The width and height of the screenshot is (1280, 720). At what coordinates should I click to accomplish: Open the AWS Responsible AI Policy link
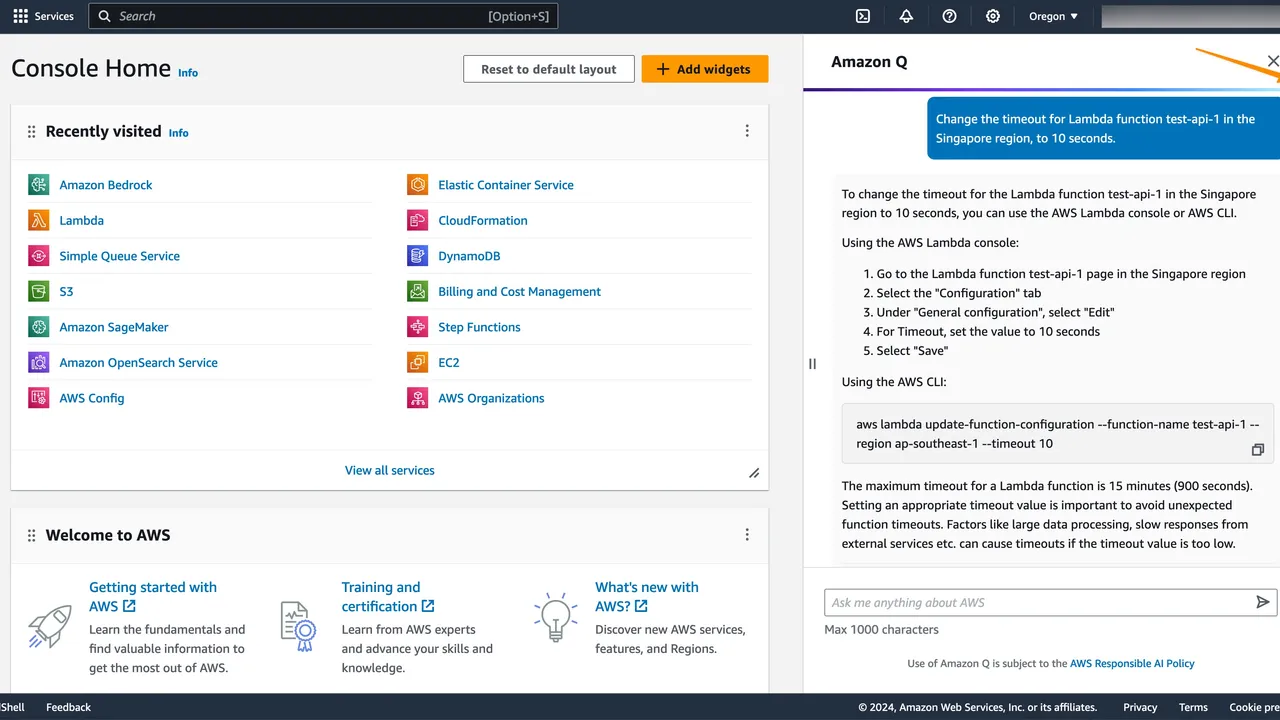pos(1132,663)
